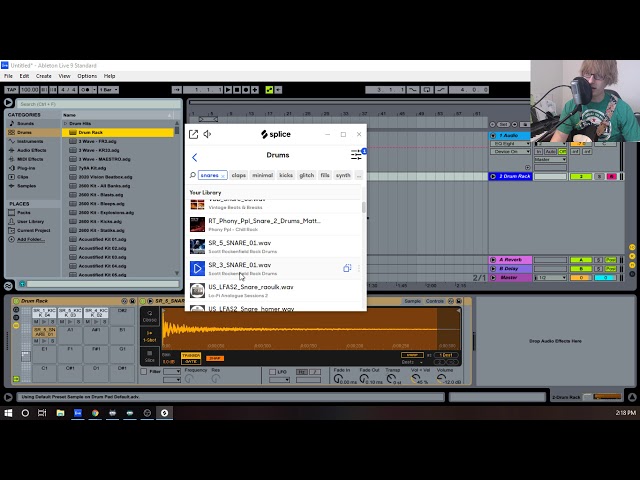This screenshot has height=480, width=640.
Task: Open User Library under Places
Action: click(30, 222)
